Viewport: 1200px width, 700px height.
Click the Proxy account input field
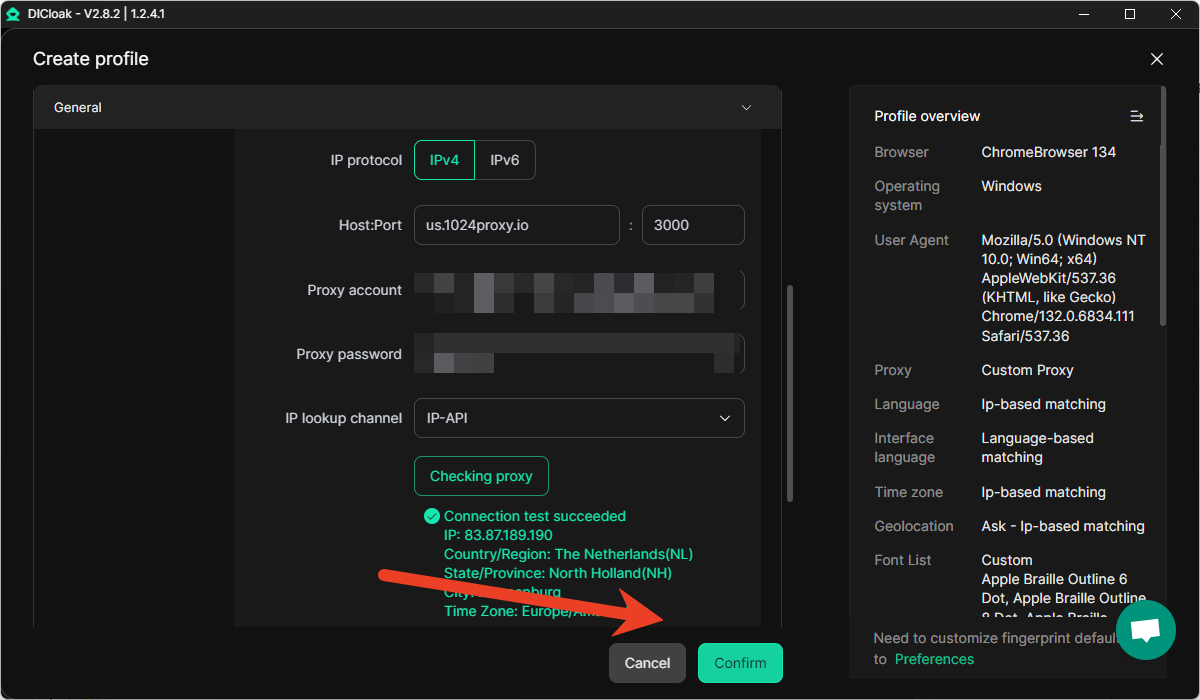(578, 290)
